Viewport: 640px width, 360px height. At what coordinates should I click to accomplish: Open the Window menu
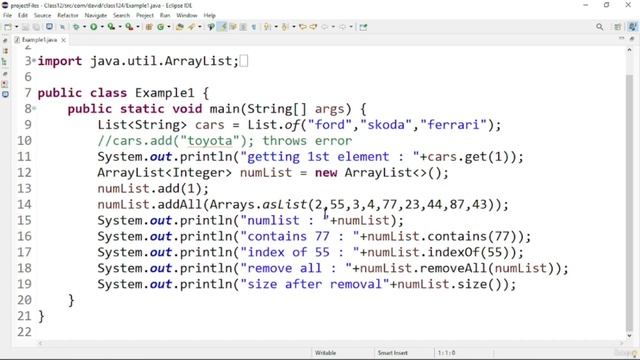click(x=187, y=16)
